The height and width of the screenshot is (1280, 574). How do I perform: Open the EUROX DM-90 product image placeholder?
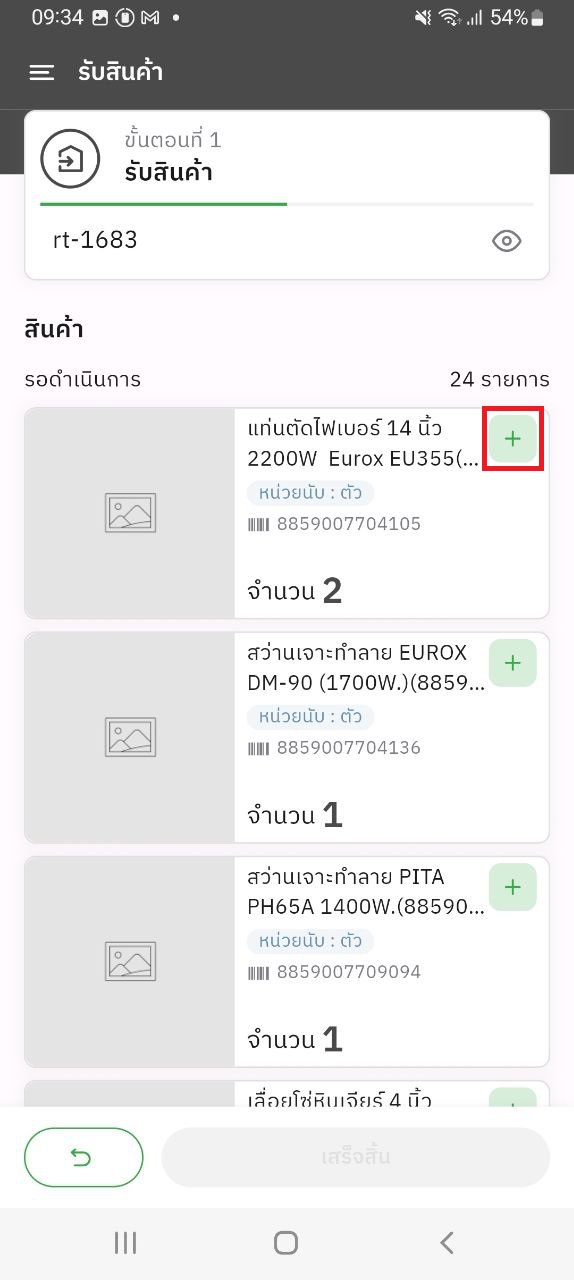click(130, 737)
